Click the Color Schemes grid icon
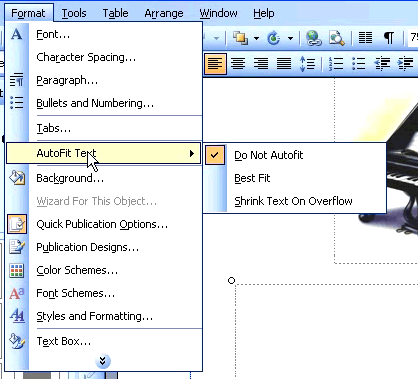418x379 pixels. (17, 270)
